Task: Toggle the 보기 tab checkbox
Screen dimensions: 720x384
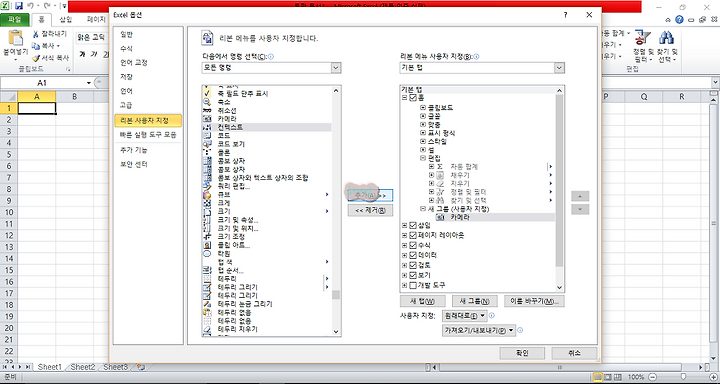Action: click(412, 276)
